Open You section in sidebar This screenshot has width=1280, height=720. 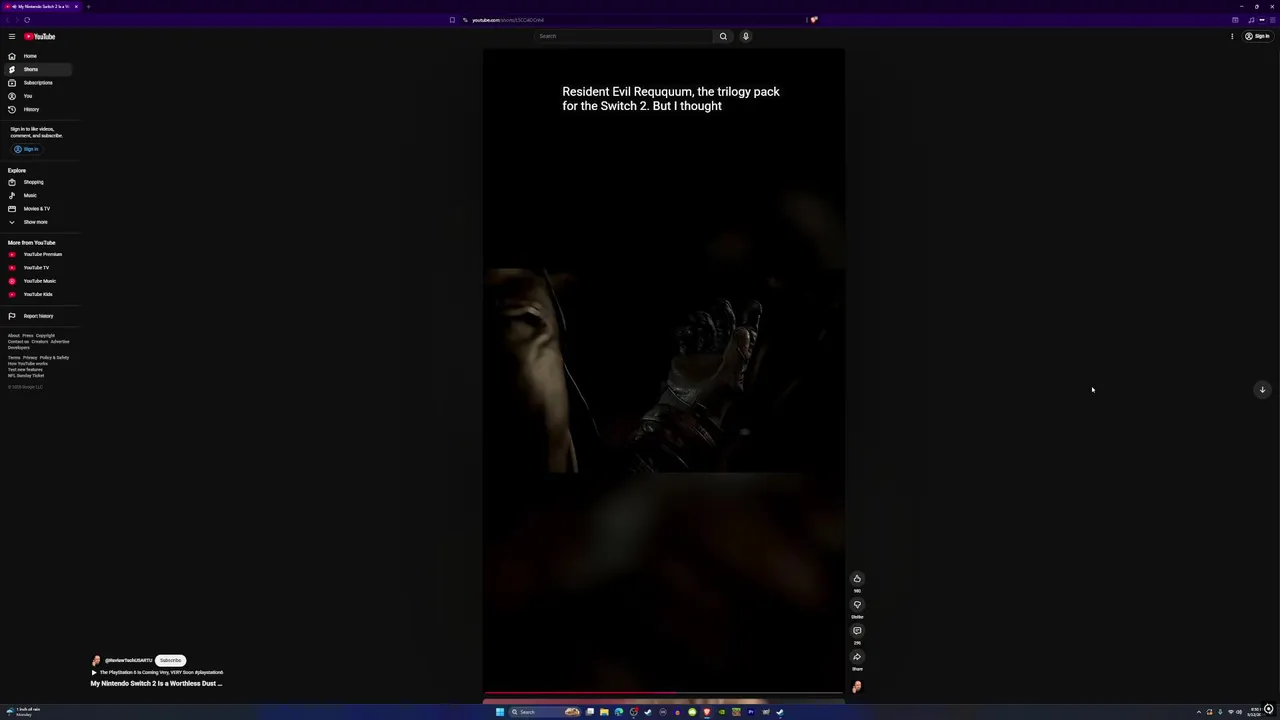click(x=39, y=96)
